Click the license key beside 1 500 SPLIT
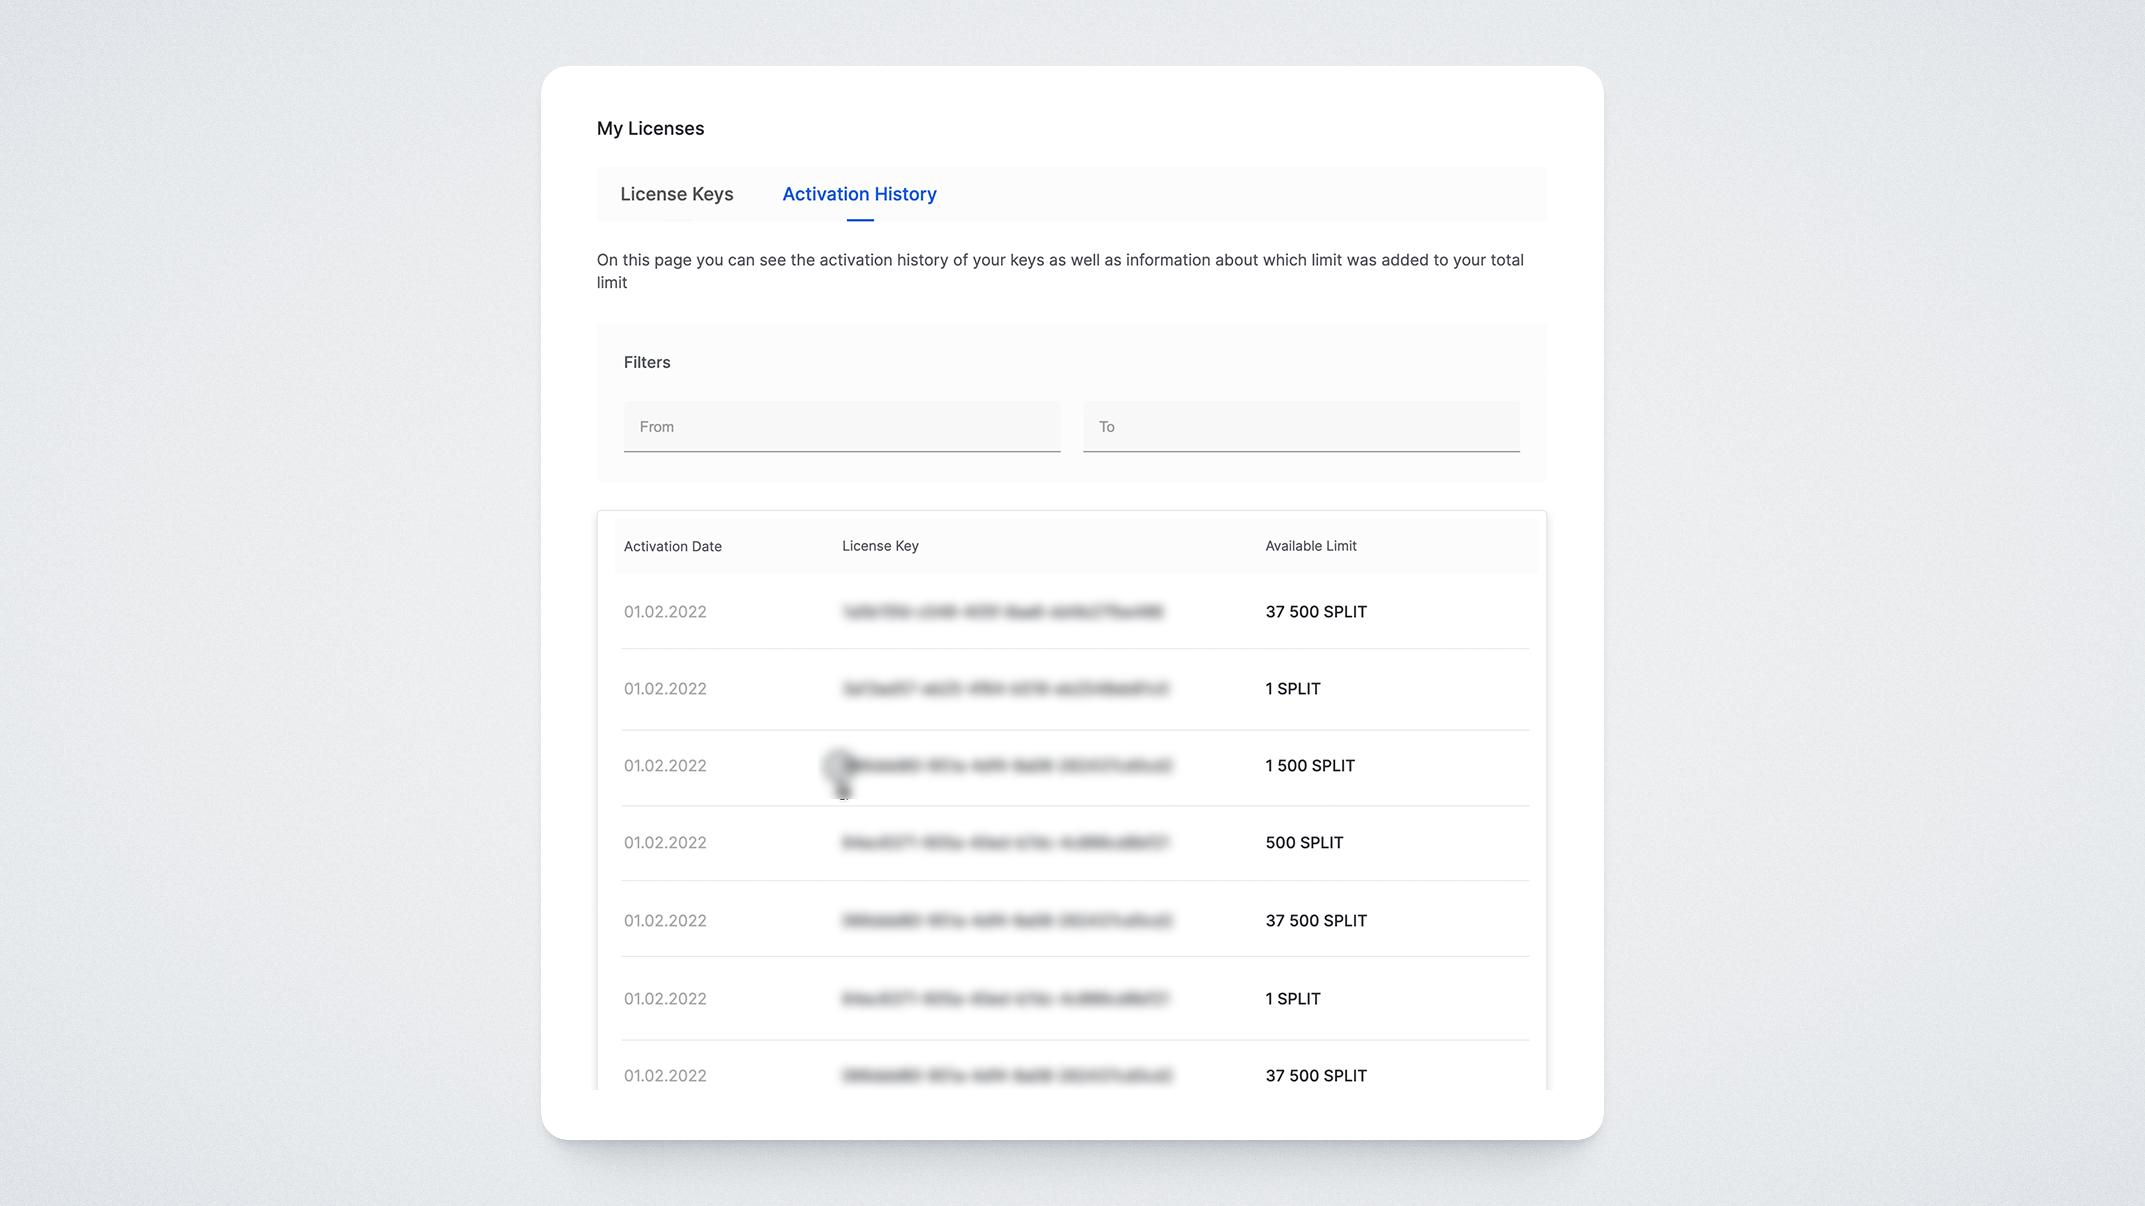Viewport: 2145px width, 1206px height. [1008, 766]
